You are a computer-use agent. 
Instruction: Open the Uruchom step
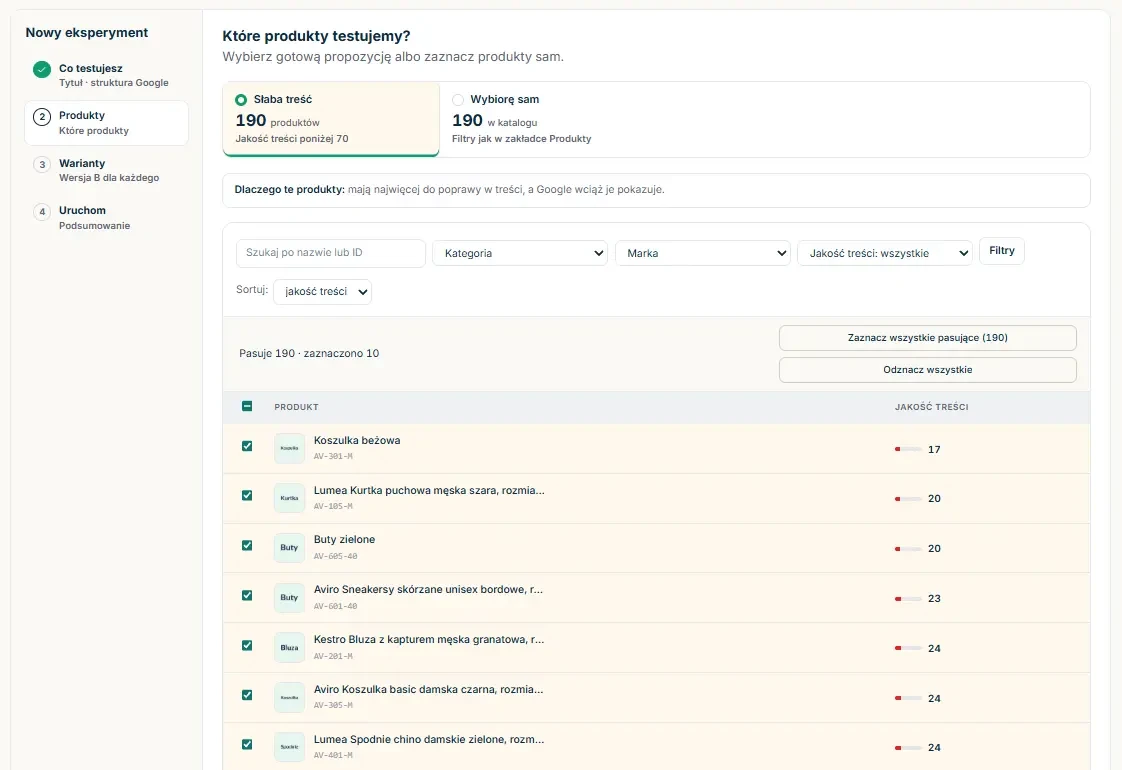coord(107,218)
